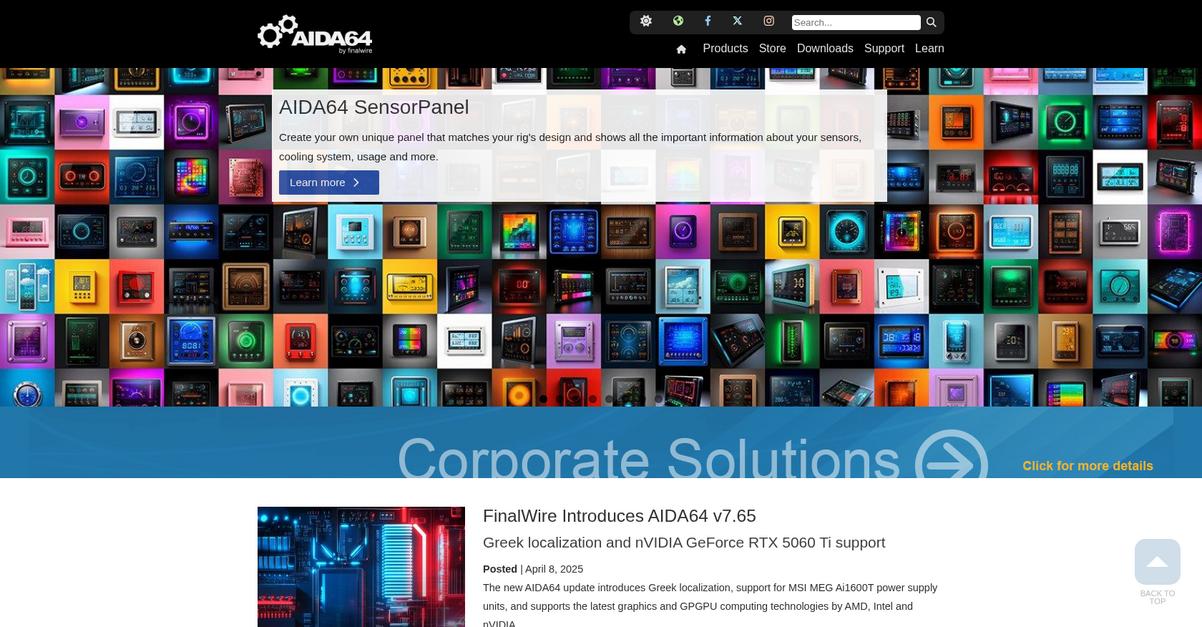Click the 'Corporate Solutions' banner text
The width and height of the screenshot is (1202, 627).
tap(649, 459)
